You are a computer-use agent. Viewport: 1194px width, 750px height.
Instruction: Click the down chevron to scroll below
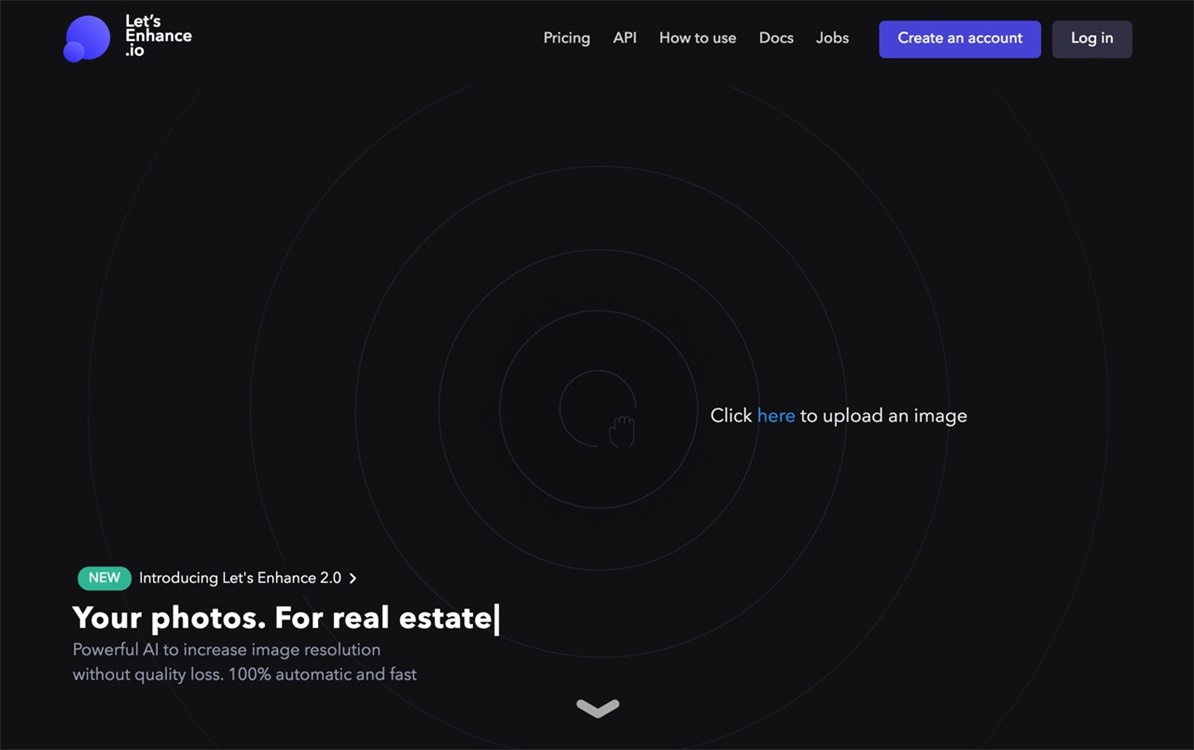pos(597,708)
